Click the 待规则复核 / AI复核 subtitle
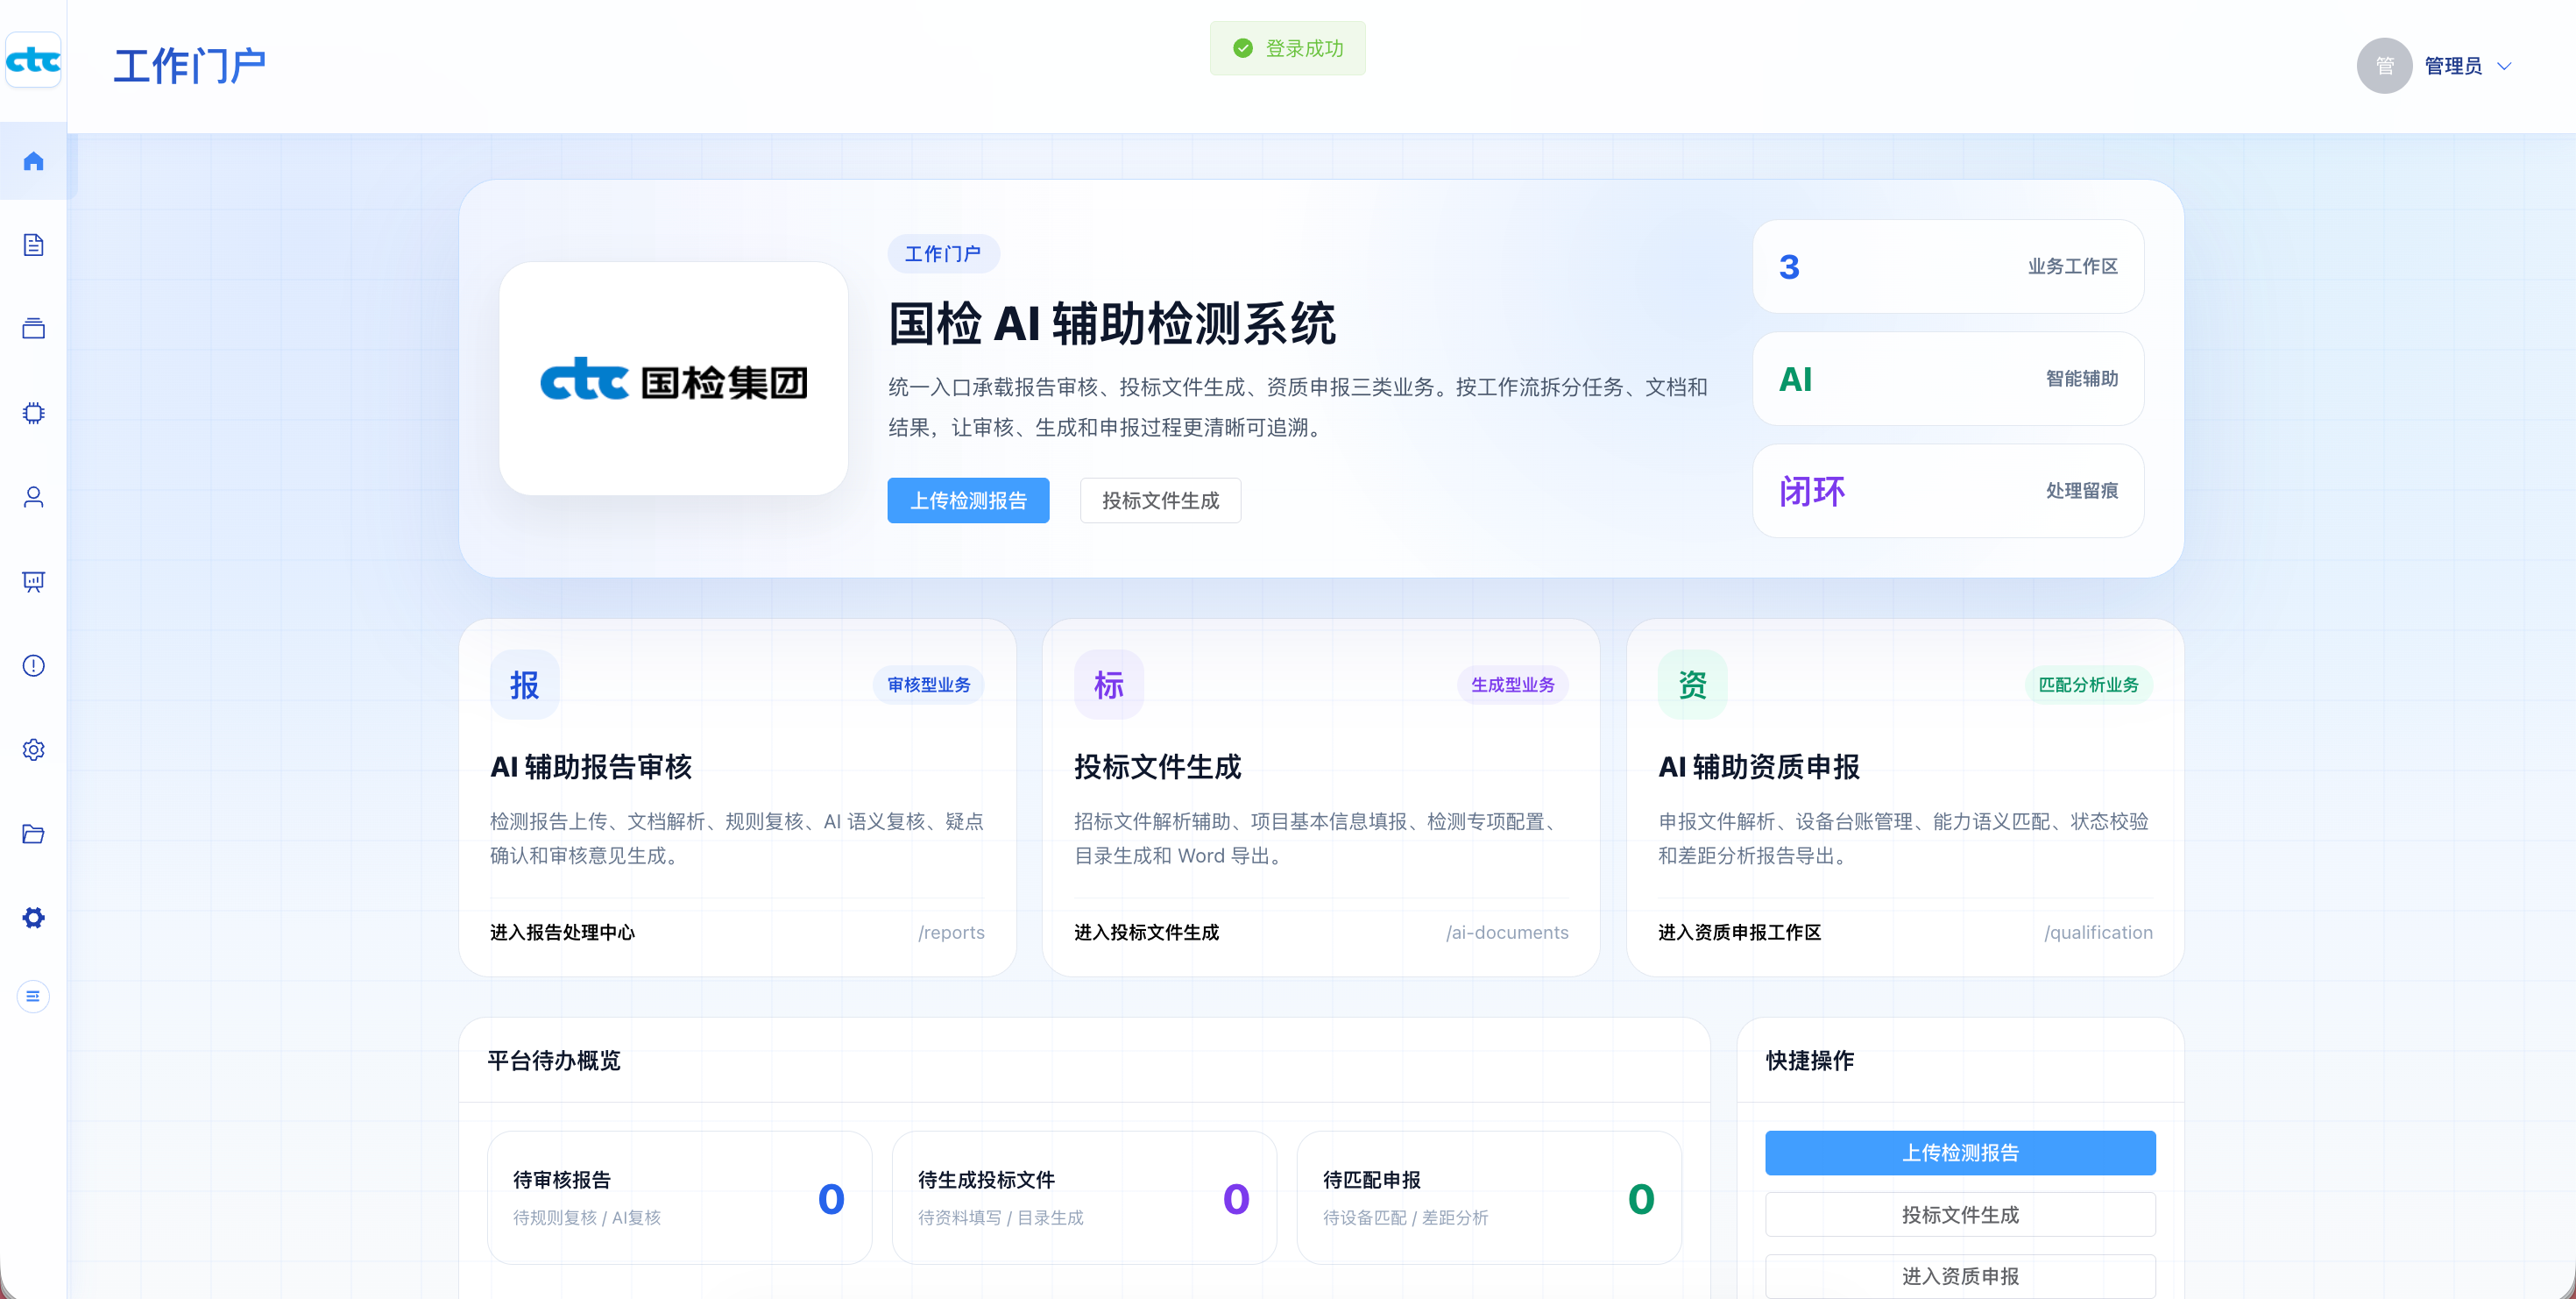 tap(587, 1218)
